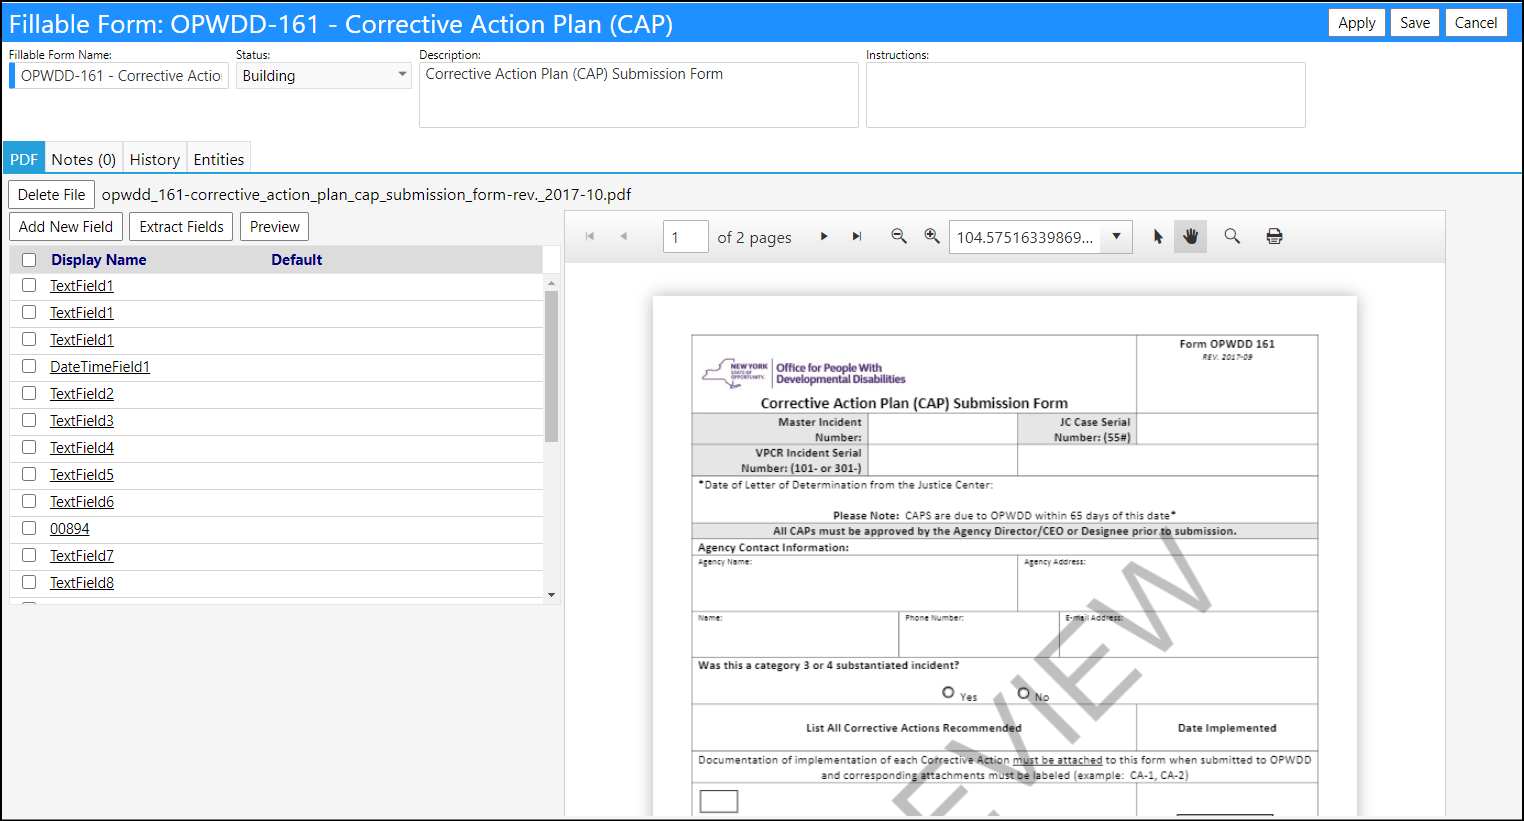The width and height of the screenshot is (1524, 821).
Task: Zoom out of the PDF
Action: coord(899,236)
